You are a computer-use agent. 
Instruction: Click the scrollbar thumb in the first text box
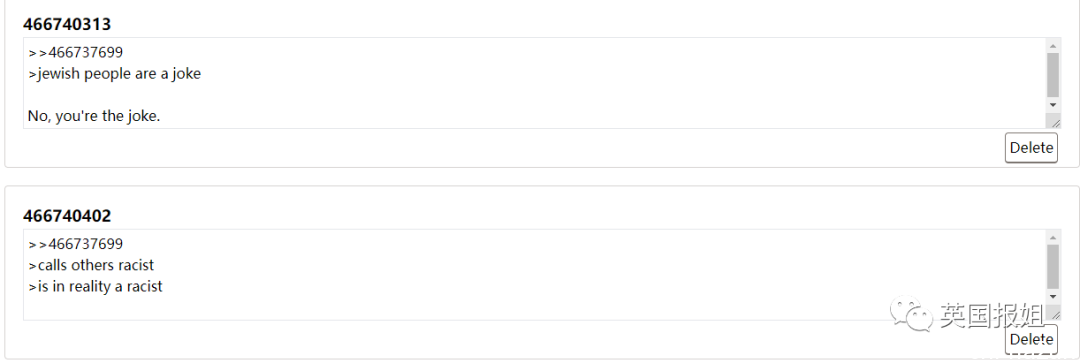1052,75
